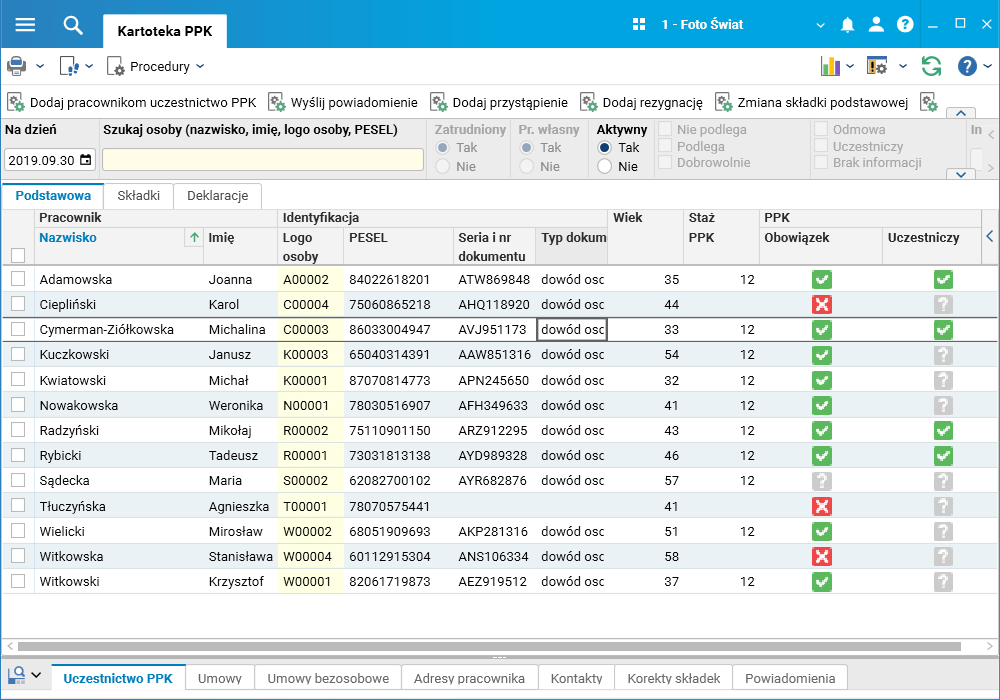Open the Umowy bezosobowe bottom tab
Screen dimensions: 1000x700
(327, 678)
